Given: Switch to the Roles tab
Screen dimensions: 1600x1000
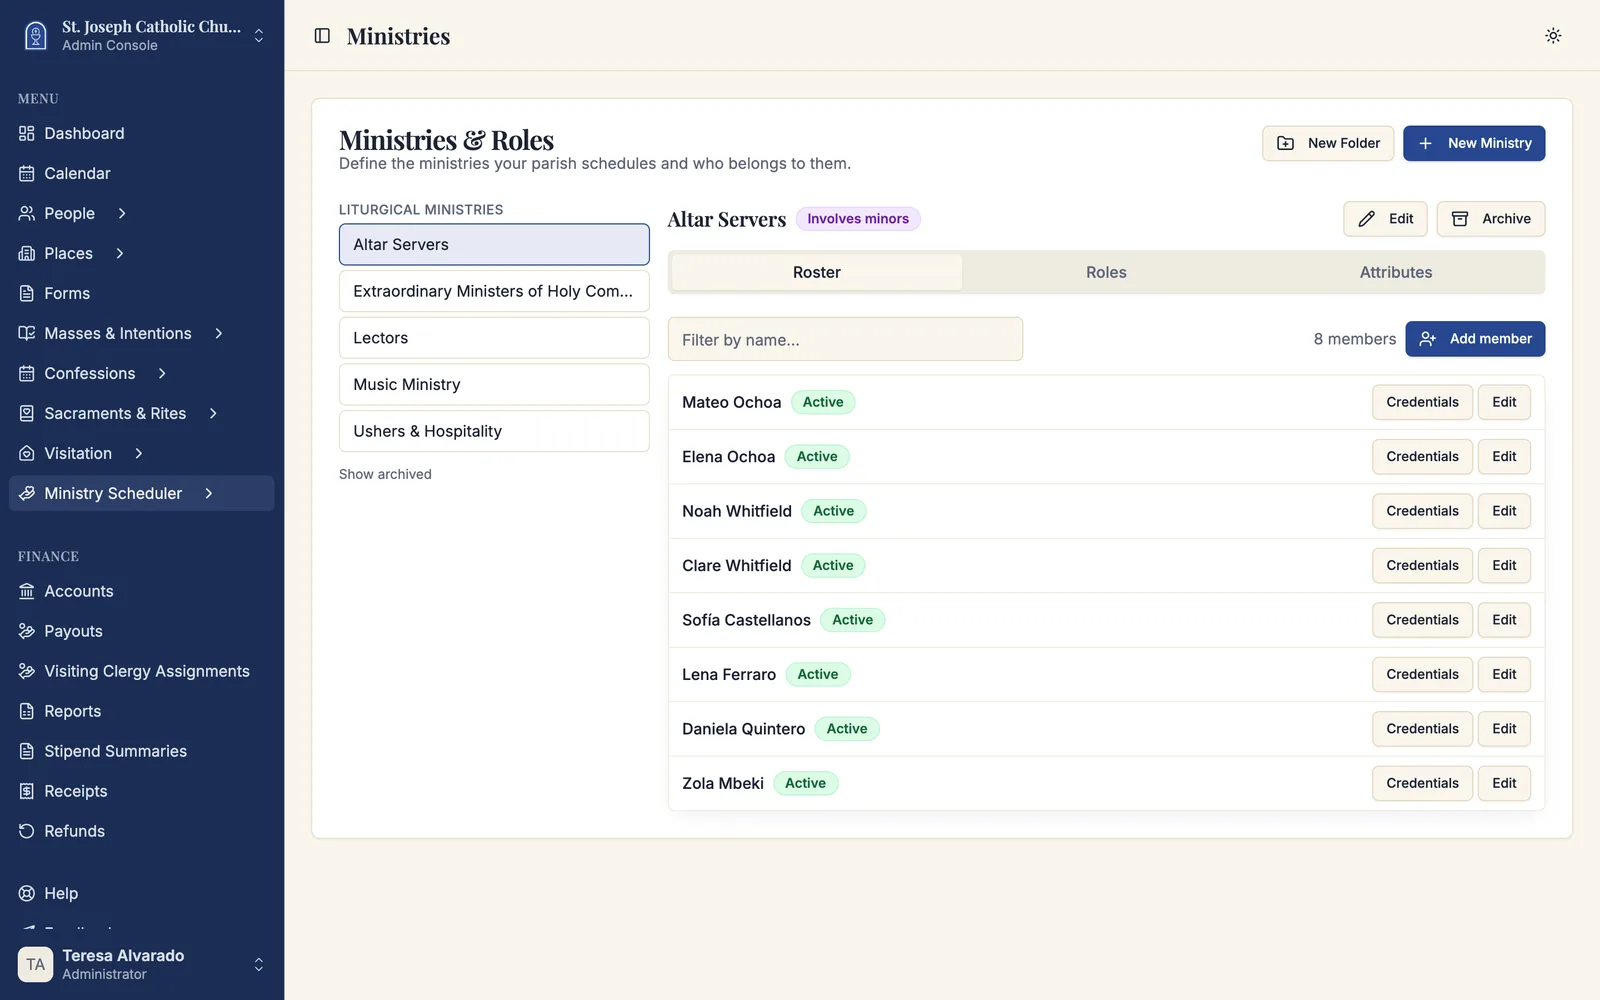Looking at the screenshot, I should (x=1106, y=273).
